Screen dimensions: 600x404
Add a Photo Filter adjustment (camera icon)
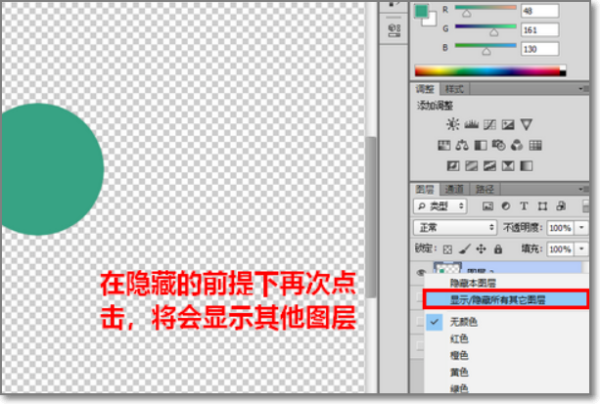tap(499, 145)
